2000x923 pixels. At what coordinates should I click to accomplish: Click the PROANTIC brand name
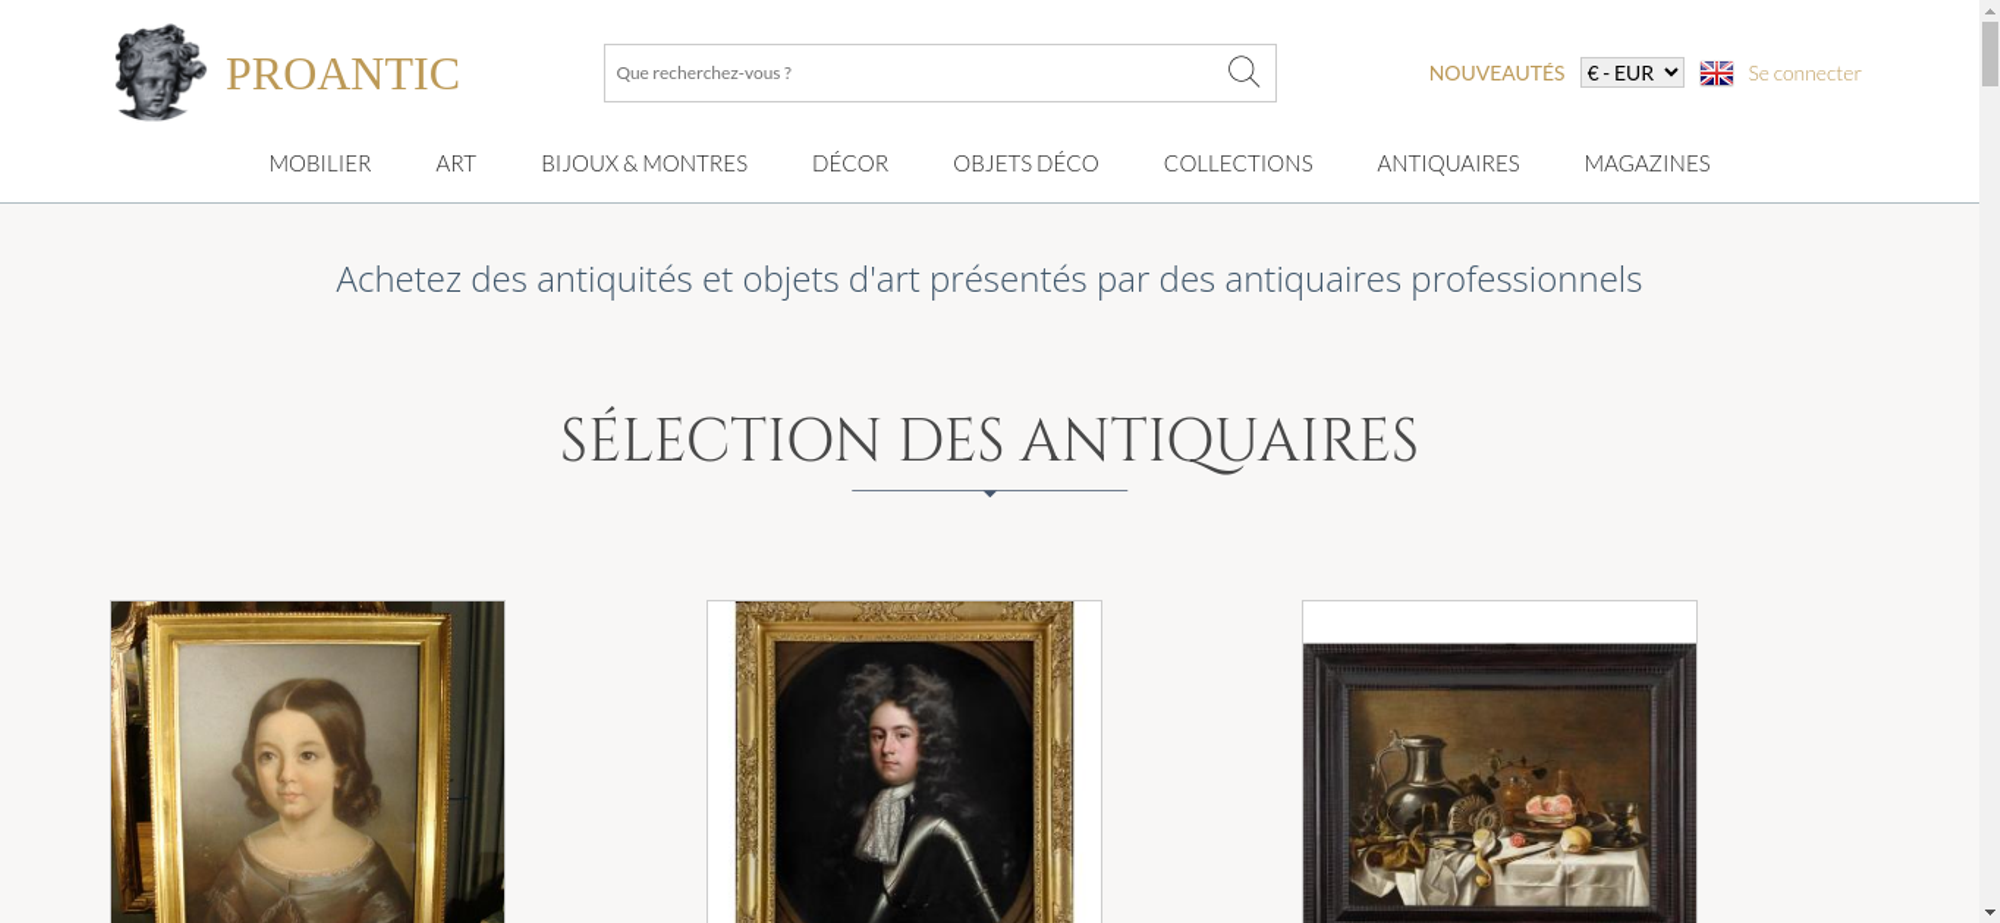(x=342, y=74)
